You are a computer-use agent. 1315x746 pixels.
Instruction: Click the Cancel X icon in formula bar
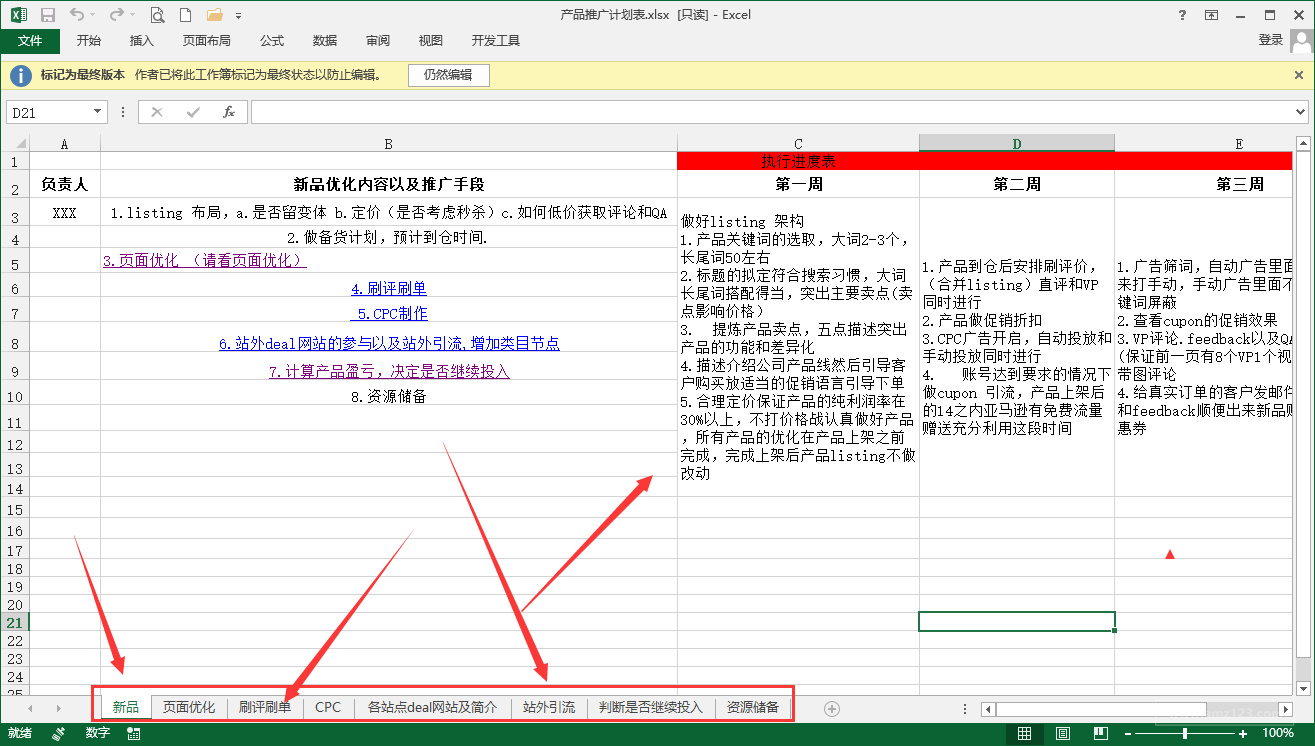(157, 112)
